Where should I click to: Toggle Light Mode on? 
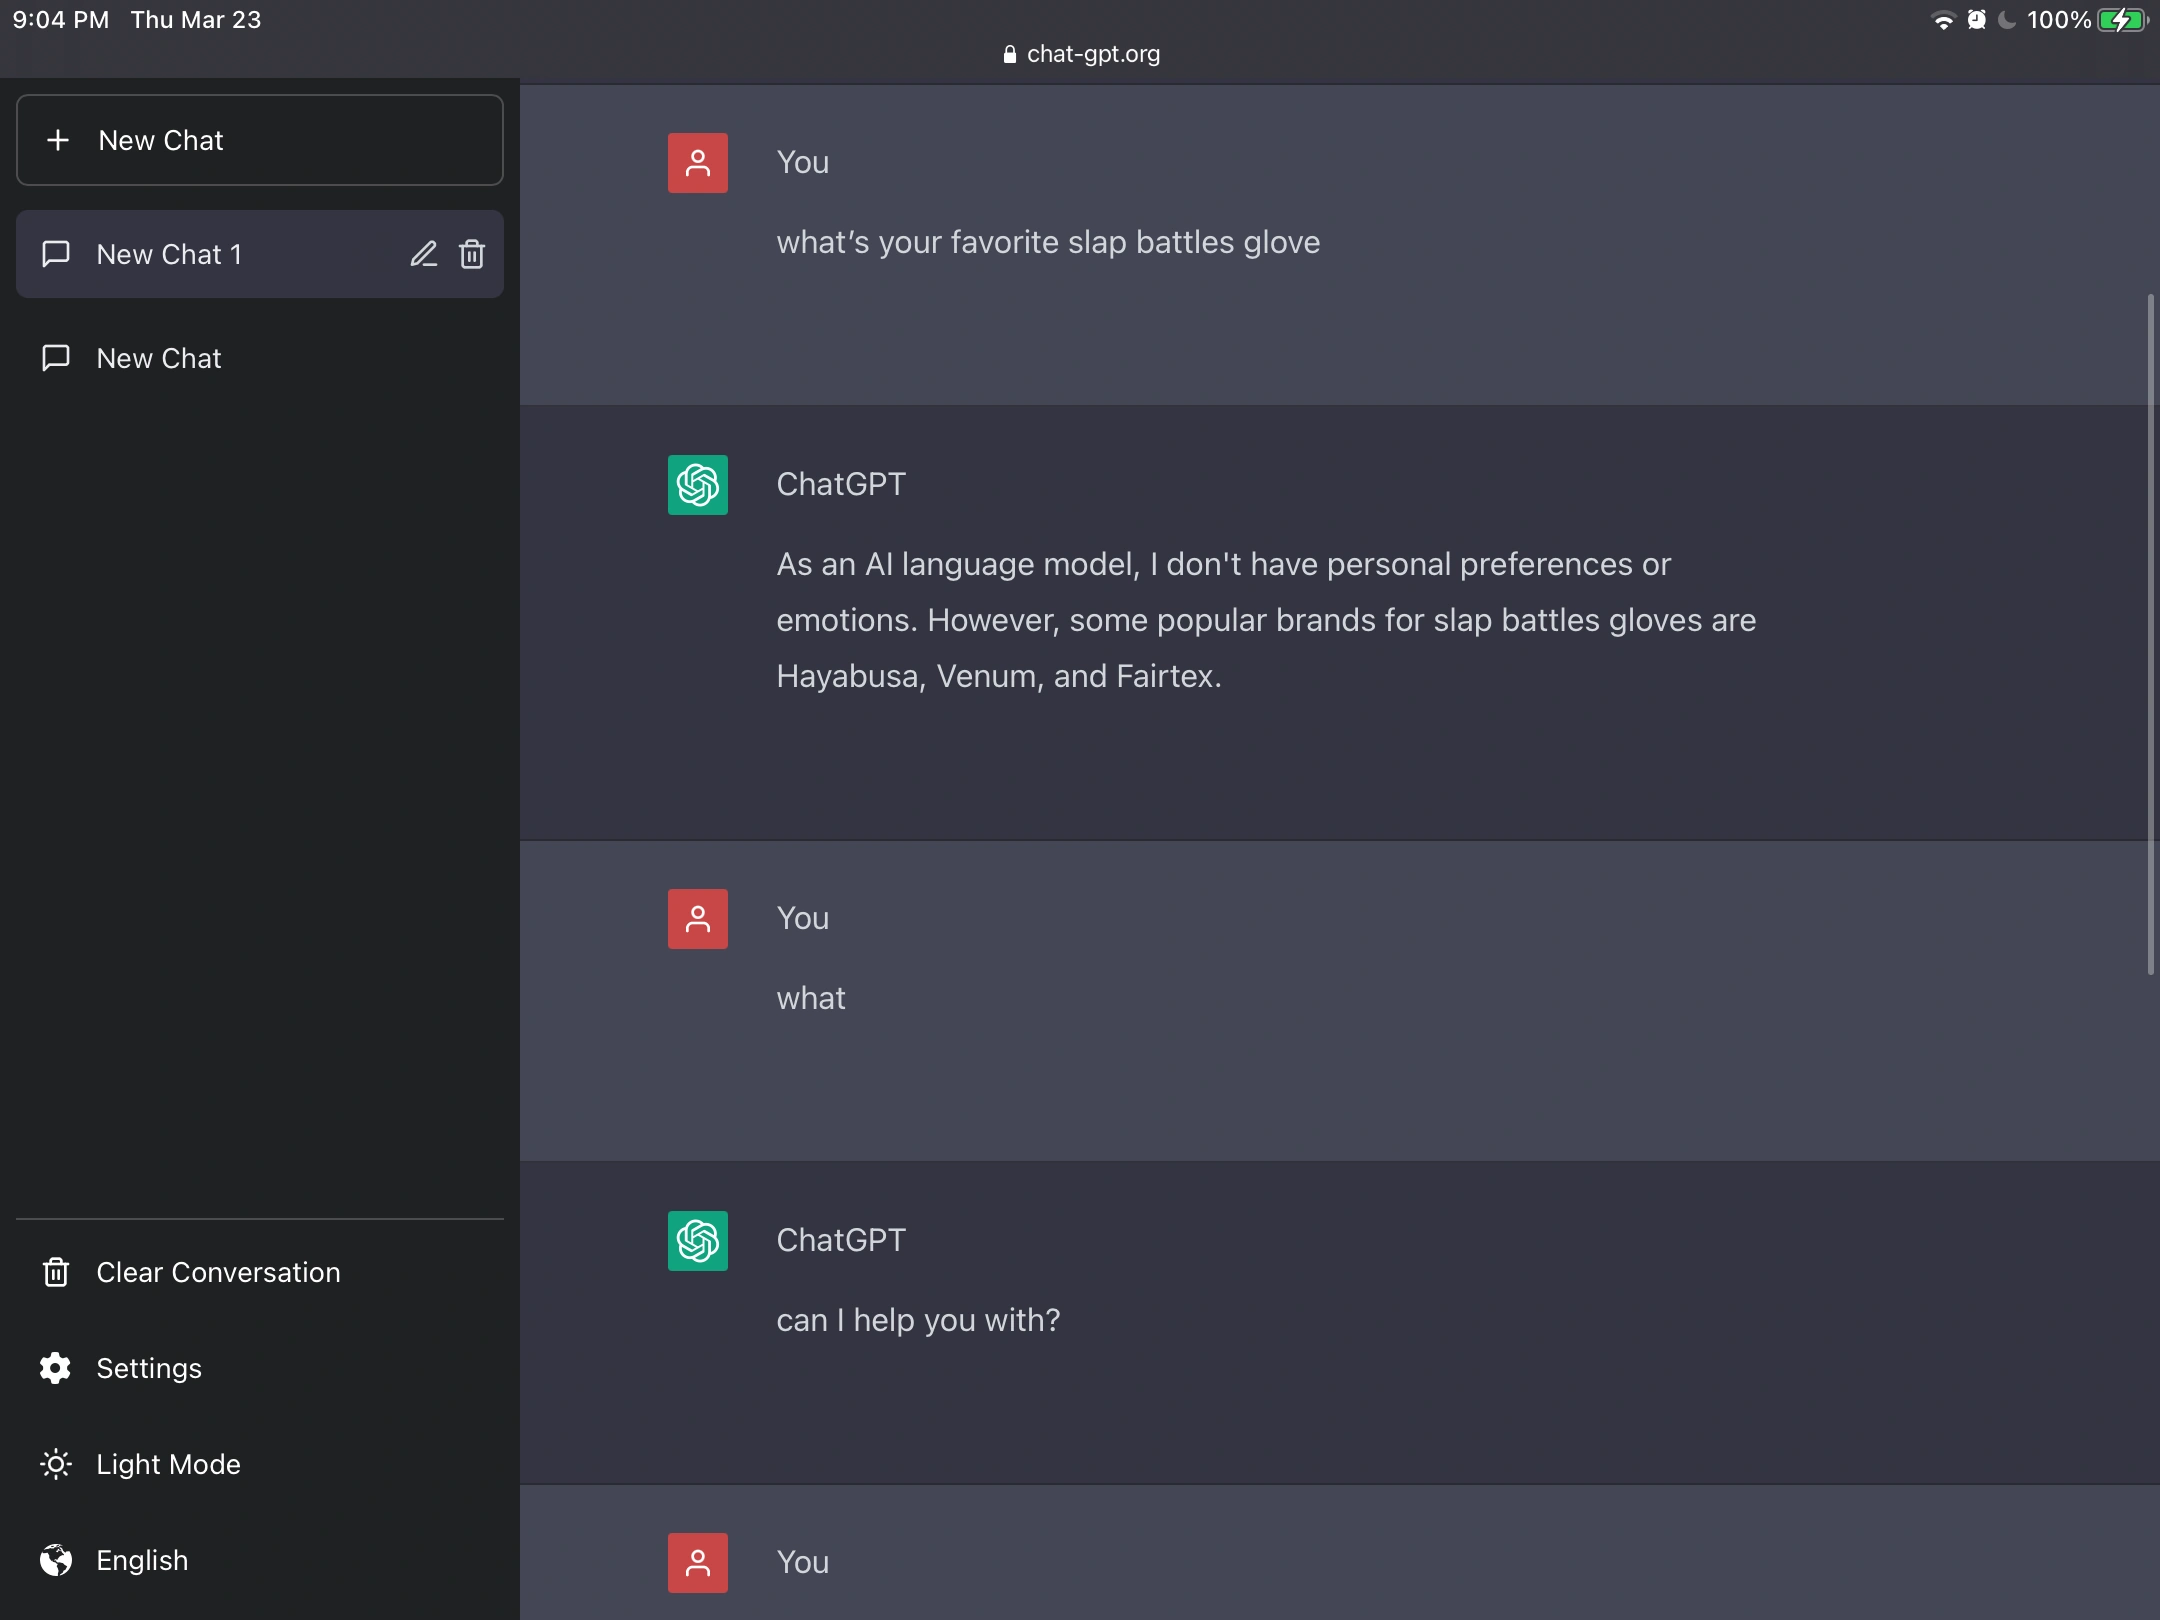click(x=168, y=1464)
